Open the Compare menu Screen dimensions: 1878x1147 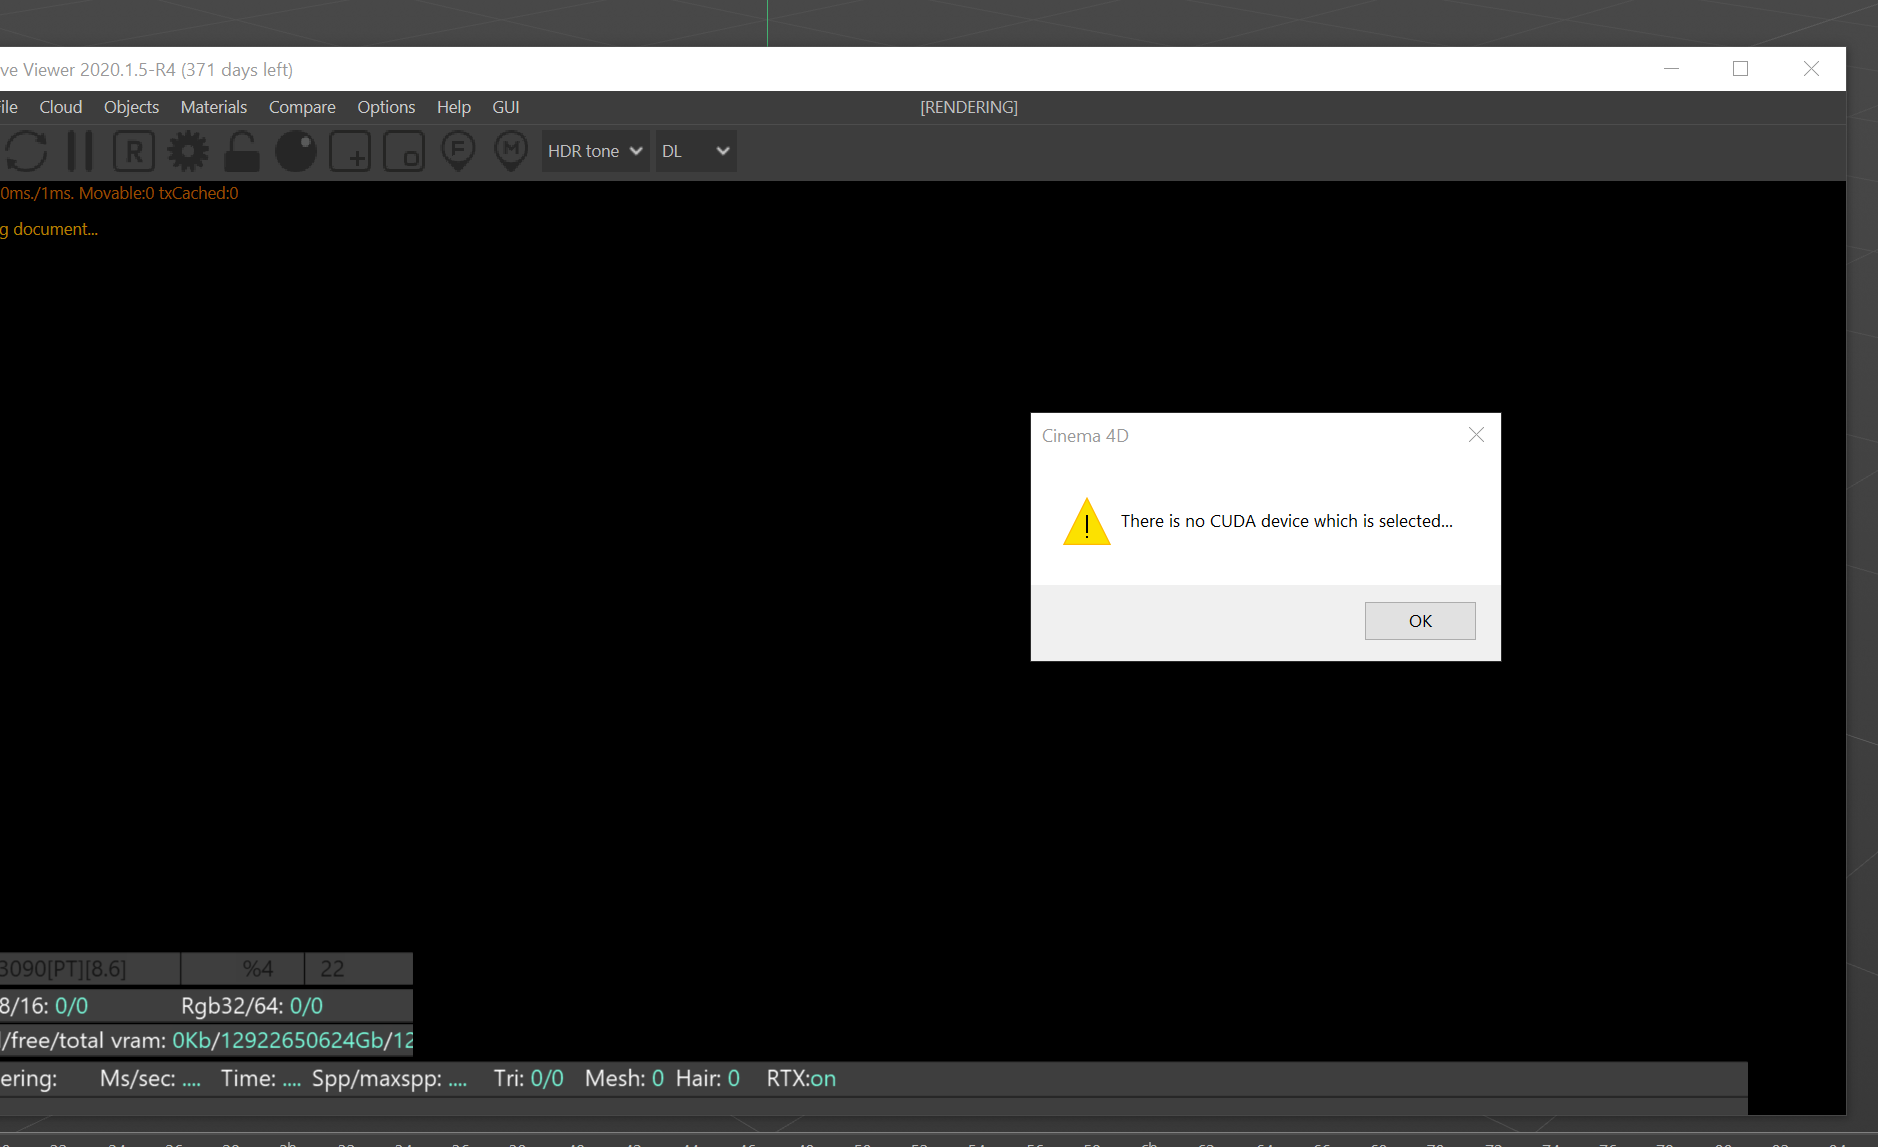click(x=302, y=107)
